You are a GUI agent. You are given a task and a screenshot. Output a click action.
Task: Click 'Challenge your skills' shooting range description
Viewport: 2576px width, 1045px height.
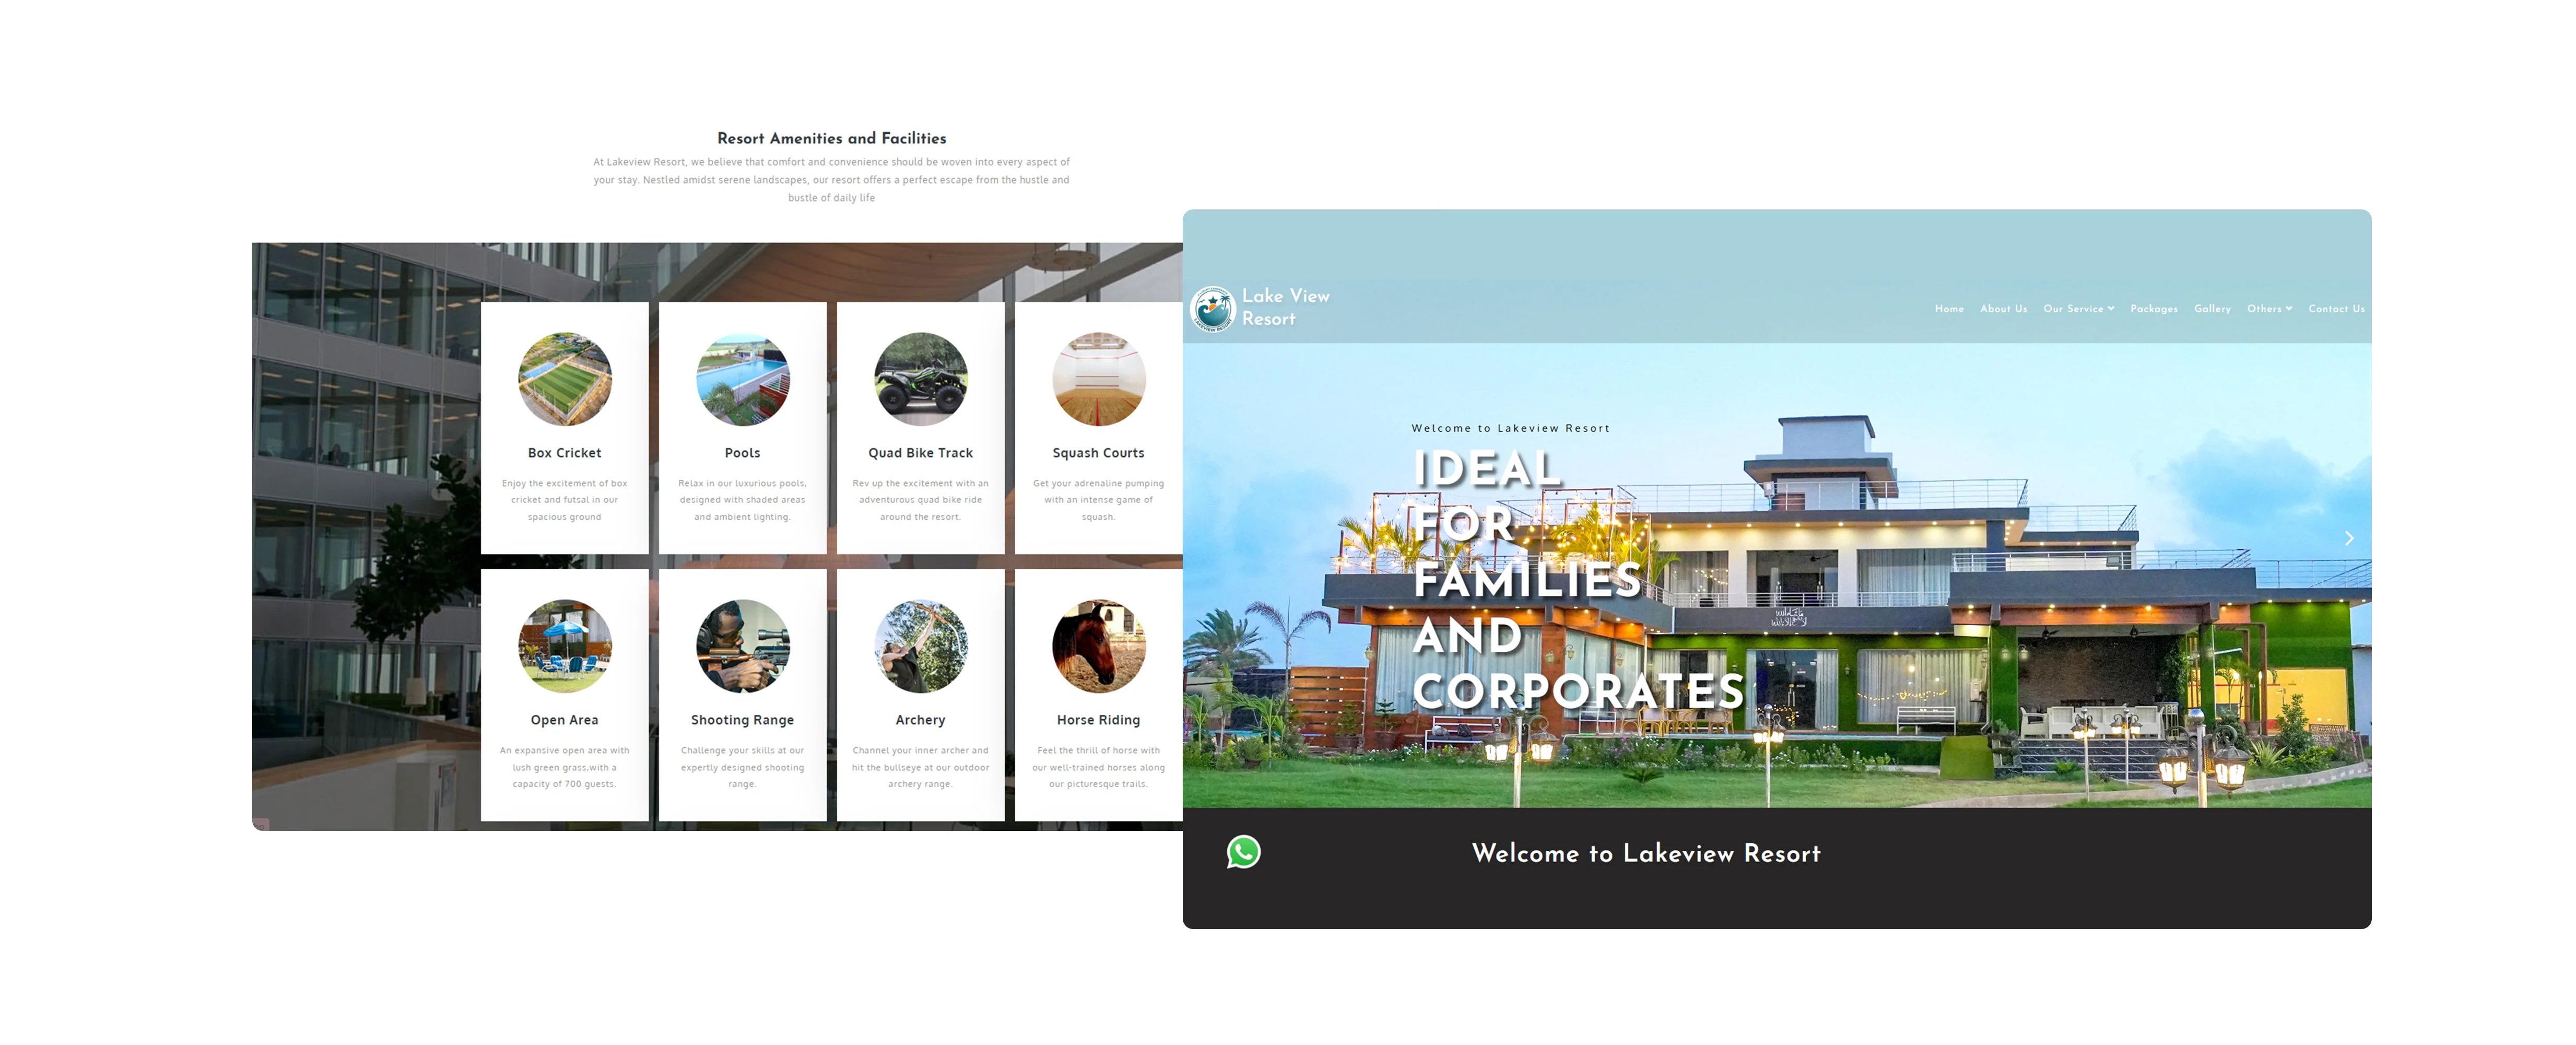click(x=742, y=767)
